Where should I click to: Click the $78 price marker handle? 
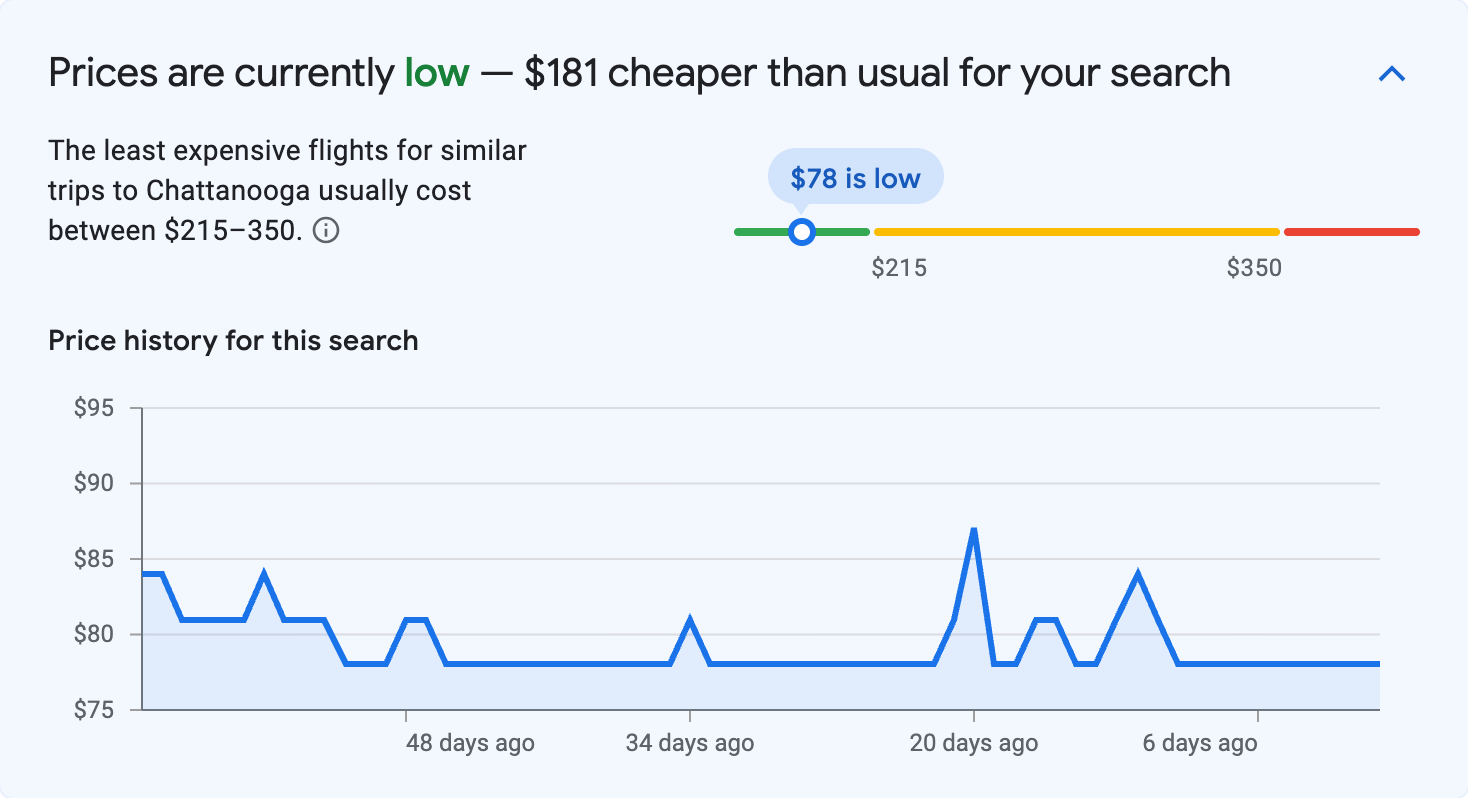[x=801, y=231]
